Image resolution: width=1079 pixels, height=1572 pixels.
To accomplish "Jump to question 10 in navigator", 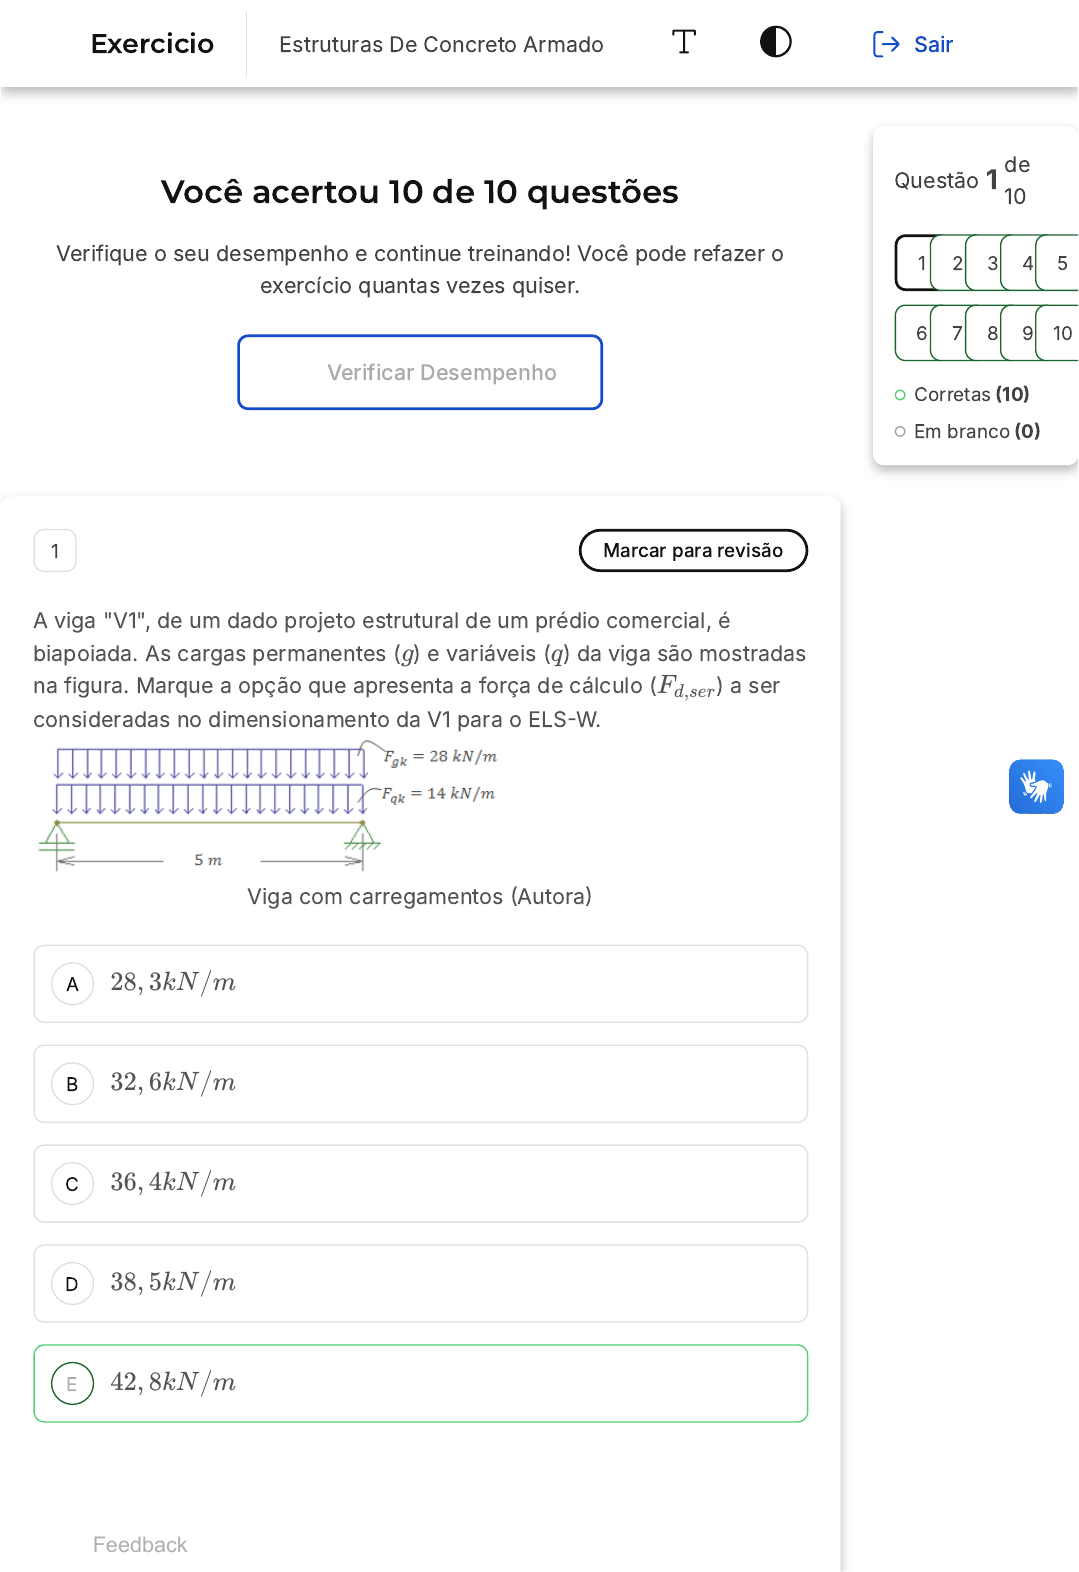I will [x=1060, y=333].
